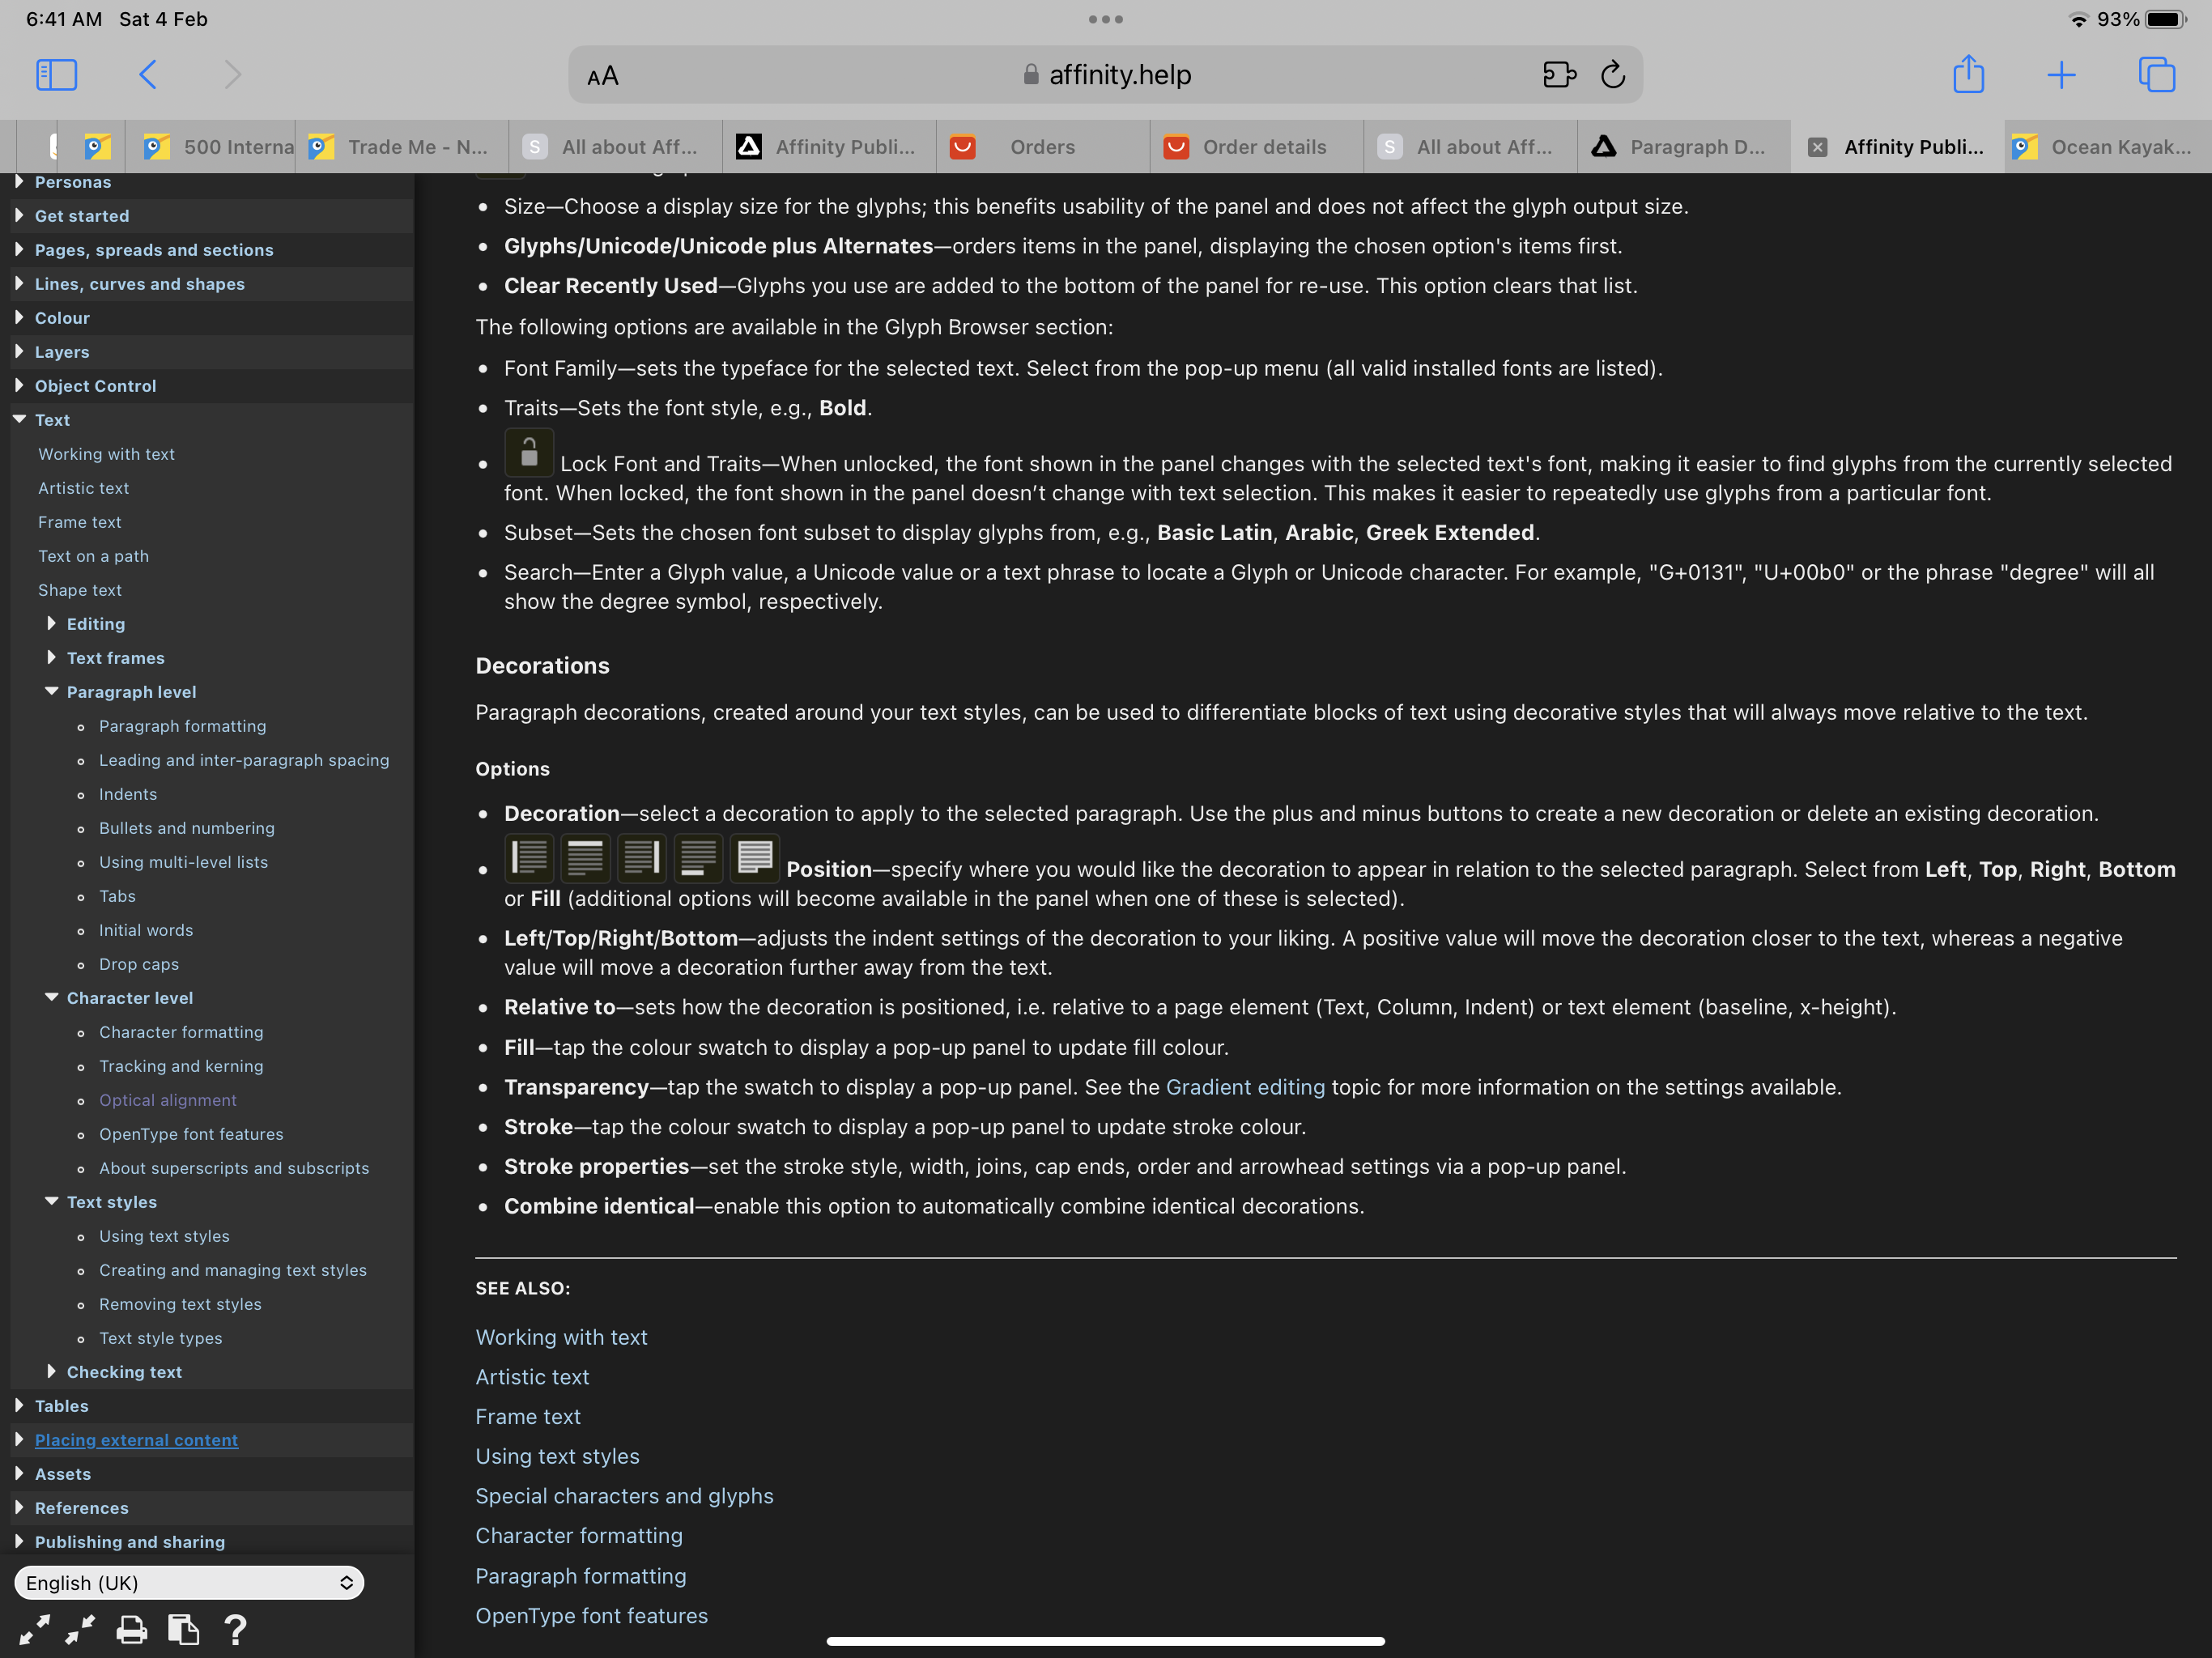
Task: Click the copy page link icon
Action: coord(183,1630)
